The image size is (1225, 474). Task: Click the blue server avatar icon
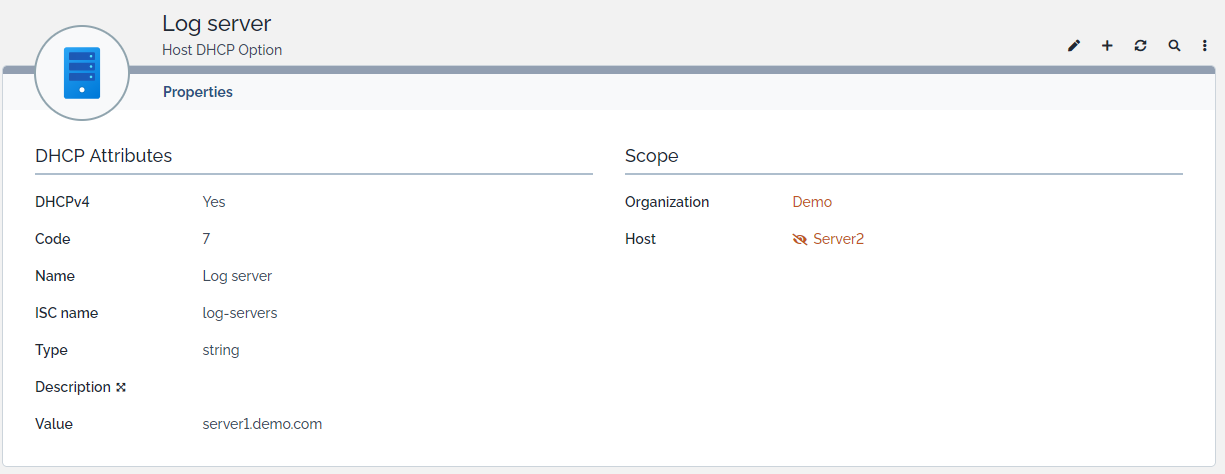click(x=82, y=74)
